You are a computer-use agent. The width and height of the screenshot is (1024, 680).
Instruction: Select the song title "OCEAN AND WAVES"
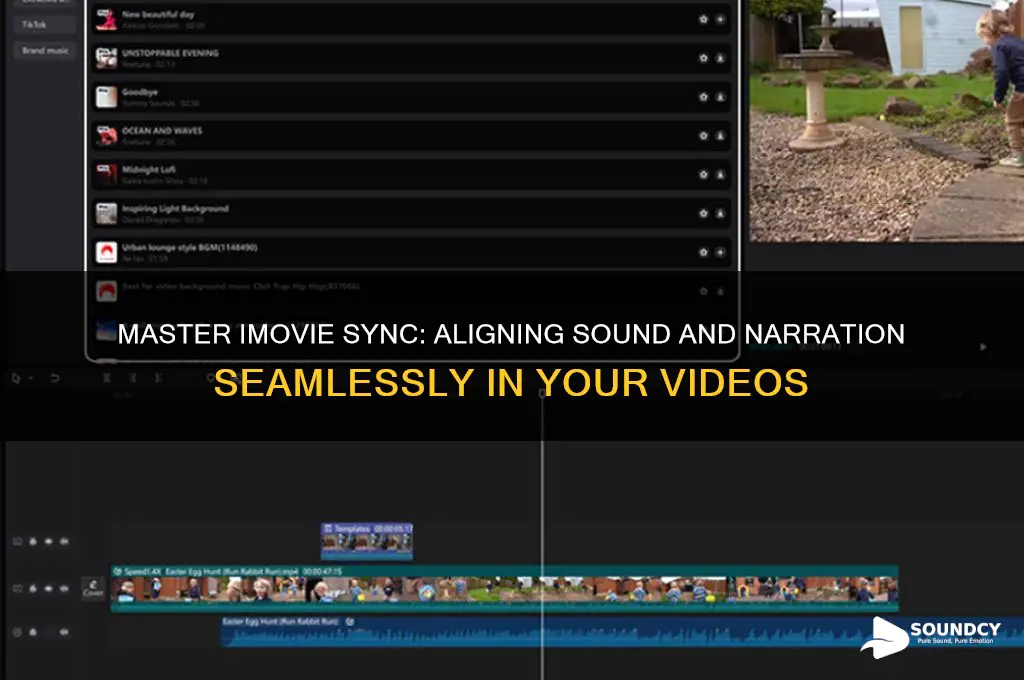click(x=162, y=131)
